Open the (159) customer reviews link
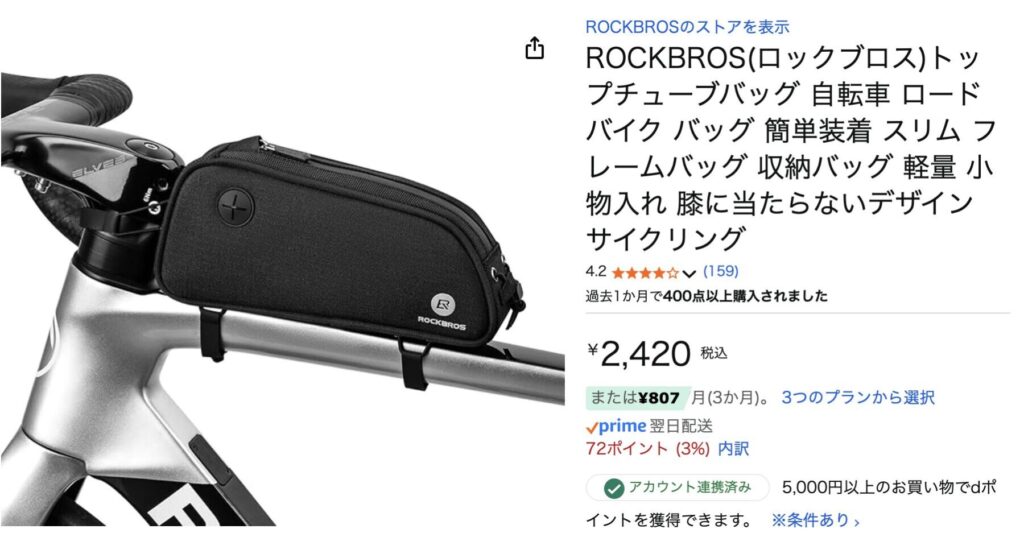This screenshot has height=533, width=1024. 720,271
